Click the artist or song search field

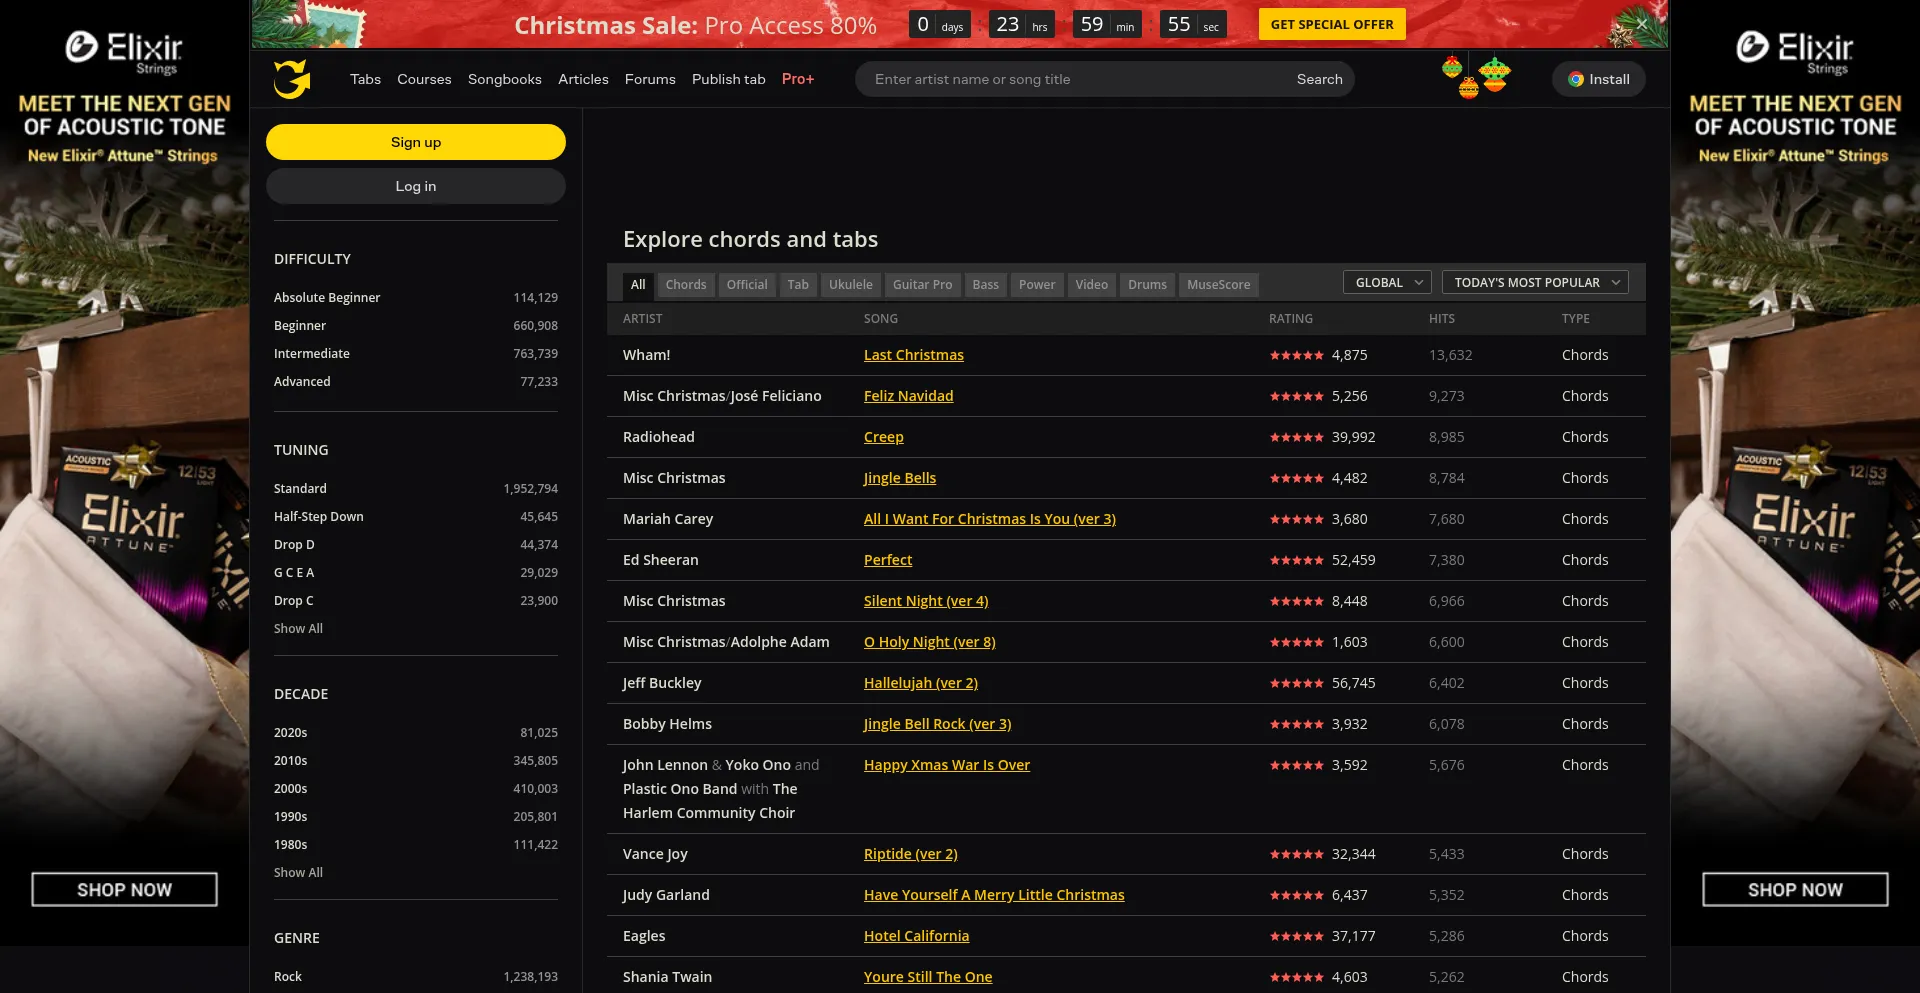(1075, 79)
